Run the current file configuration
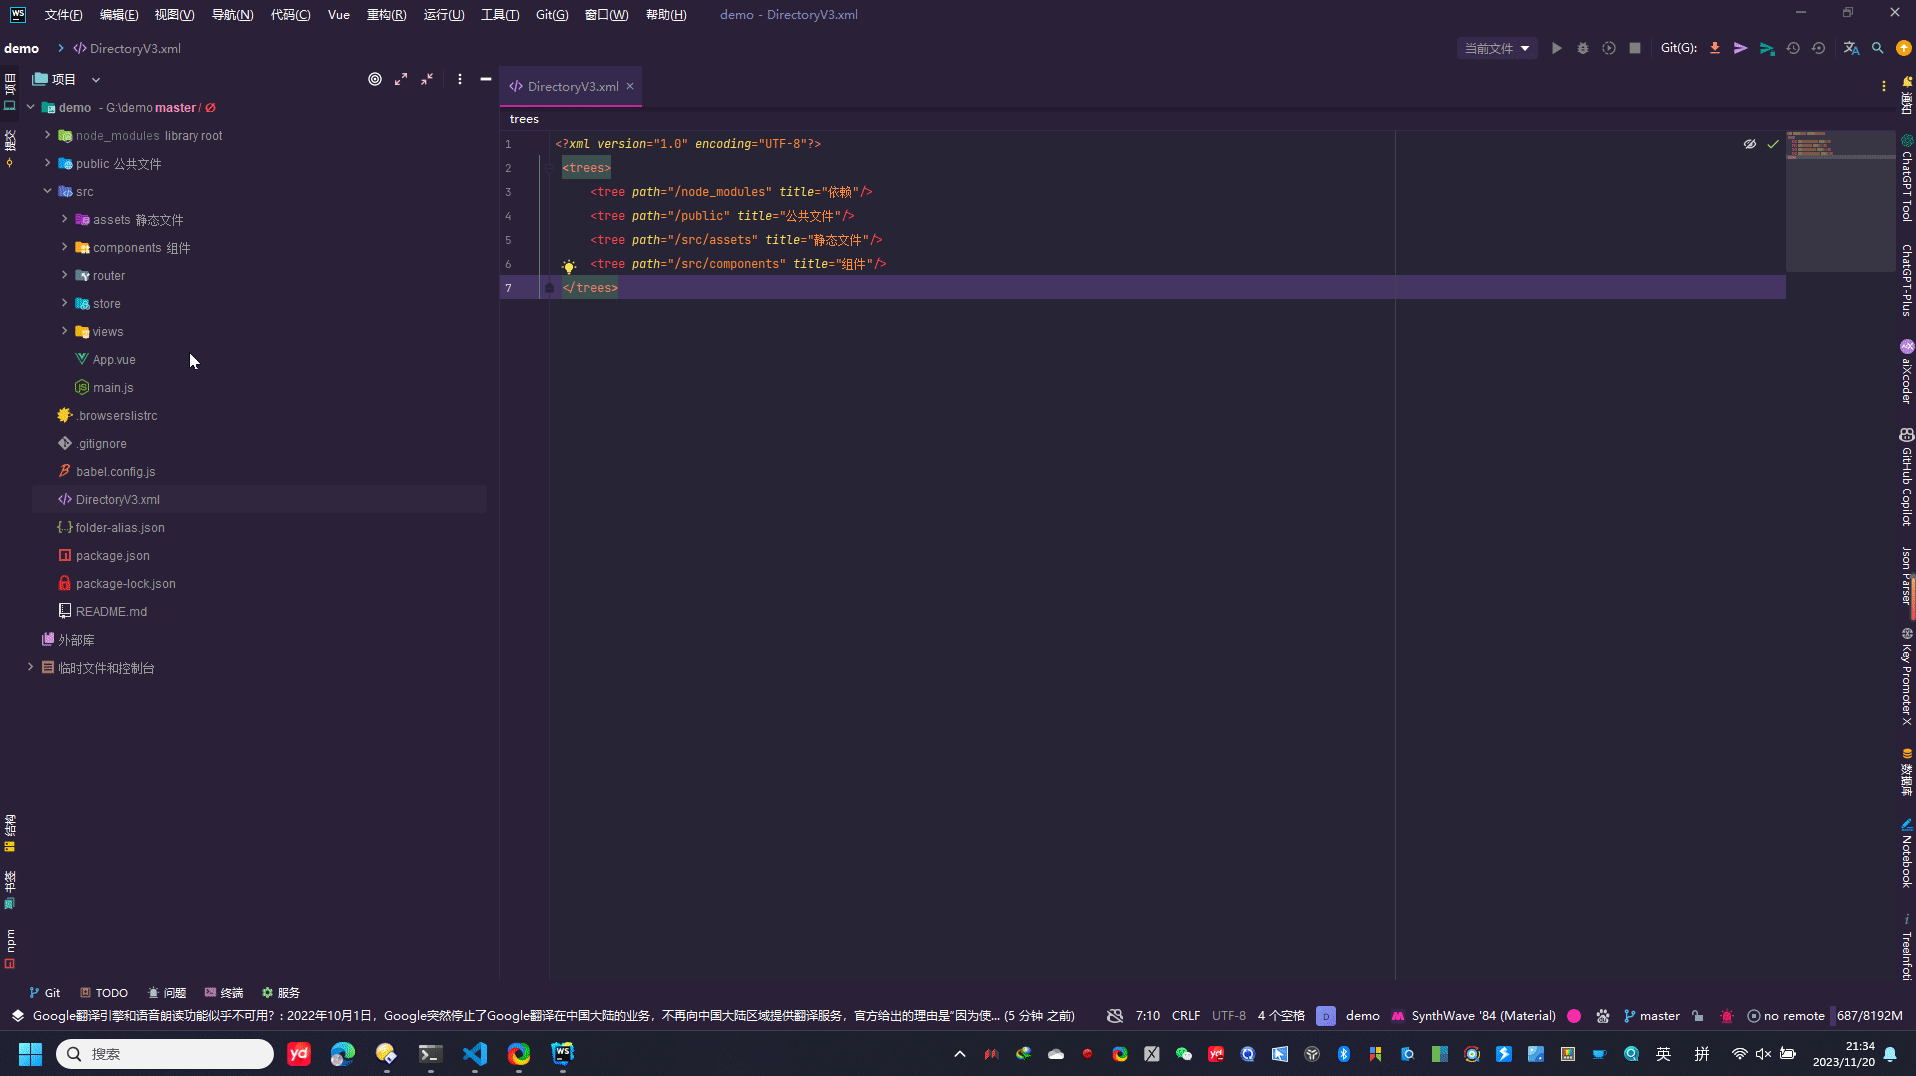 [x=1557, y=48]
